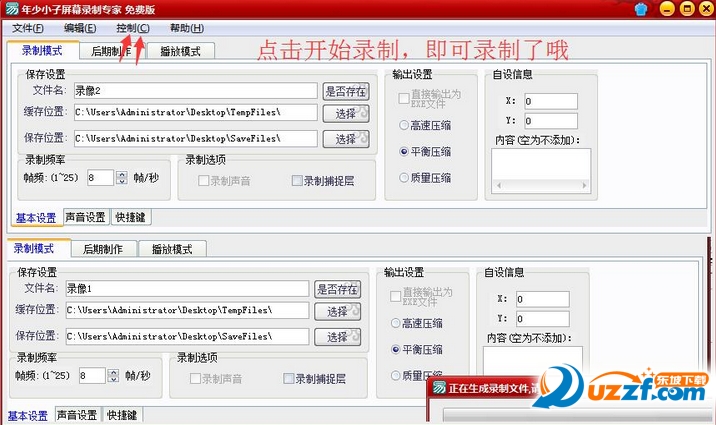Switch to upper 播放模式 tab
Screen dimensions: 716x425
tap(180, 51)
